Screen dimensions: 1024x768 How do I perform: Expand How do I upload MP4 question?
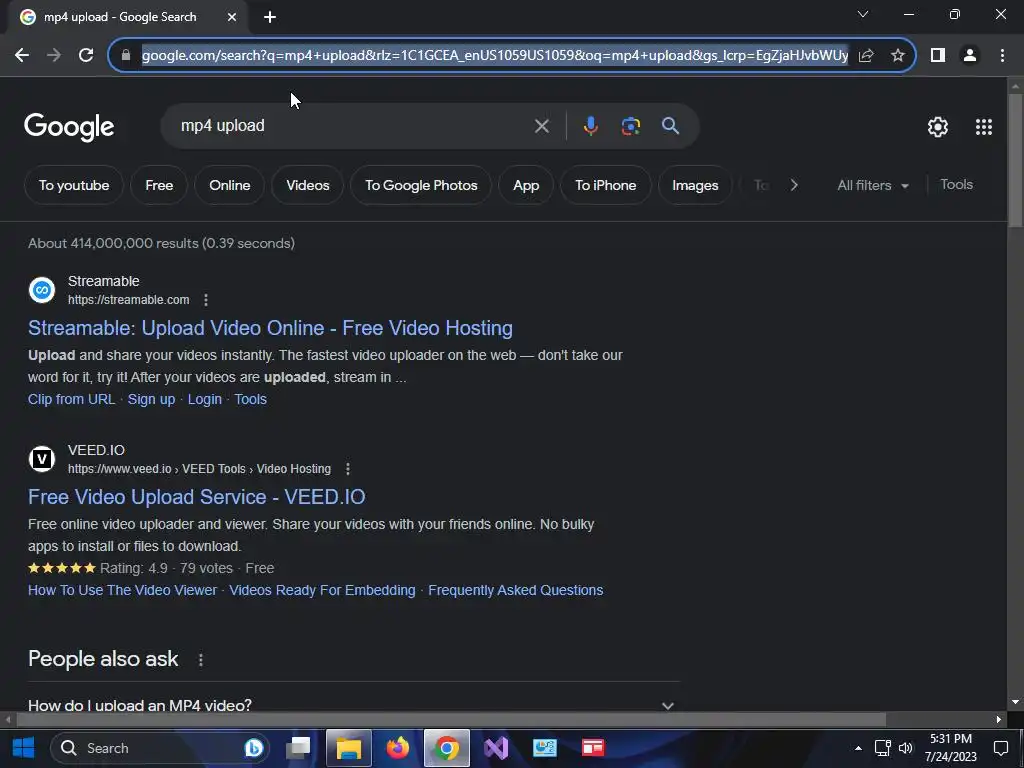pos(353,705)
